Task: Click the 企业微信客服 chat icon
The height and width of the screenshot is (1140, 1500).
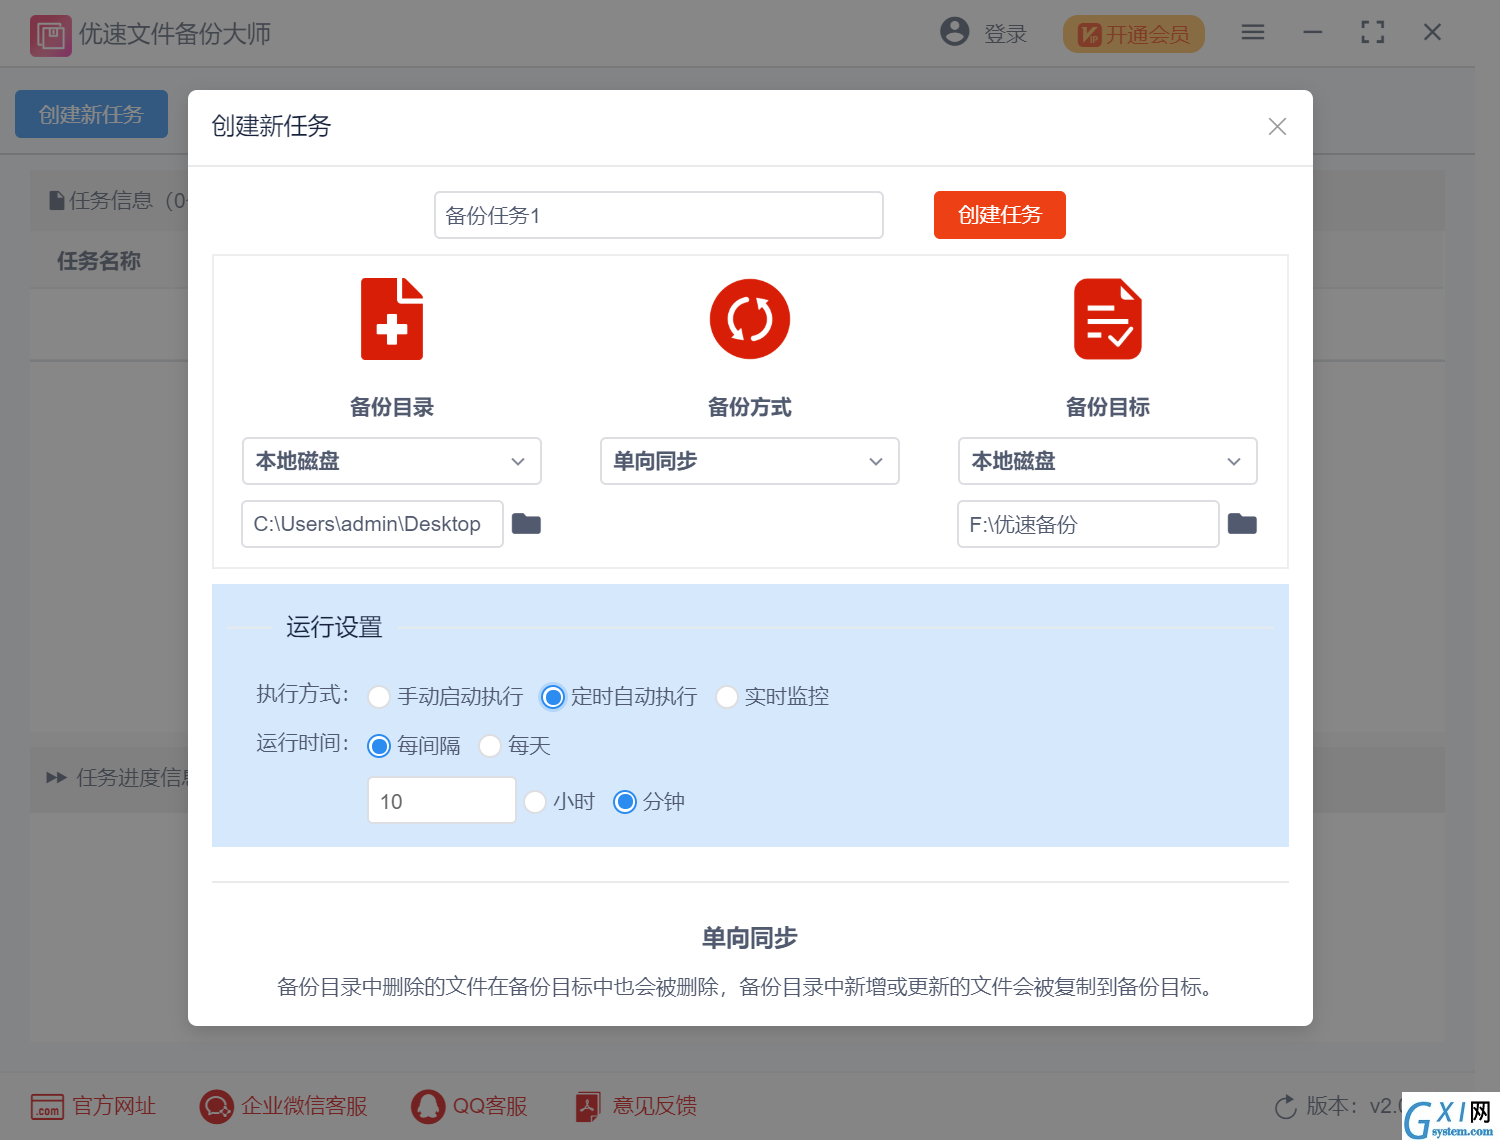Action: [216, 1106]
